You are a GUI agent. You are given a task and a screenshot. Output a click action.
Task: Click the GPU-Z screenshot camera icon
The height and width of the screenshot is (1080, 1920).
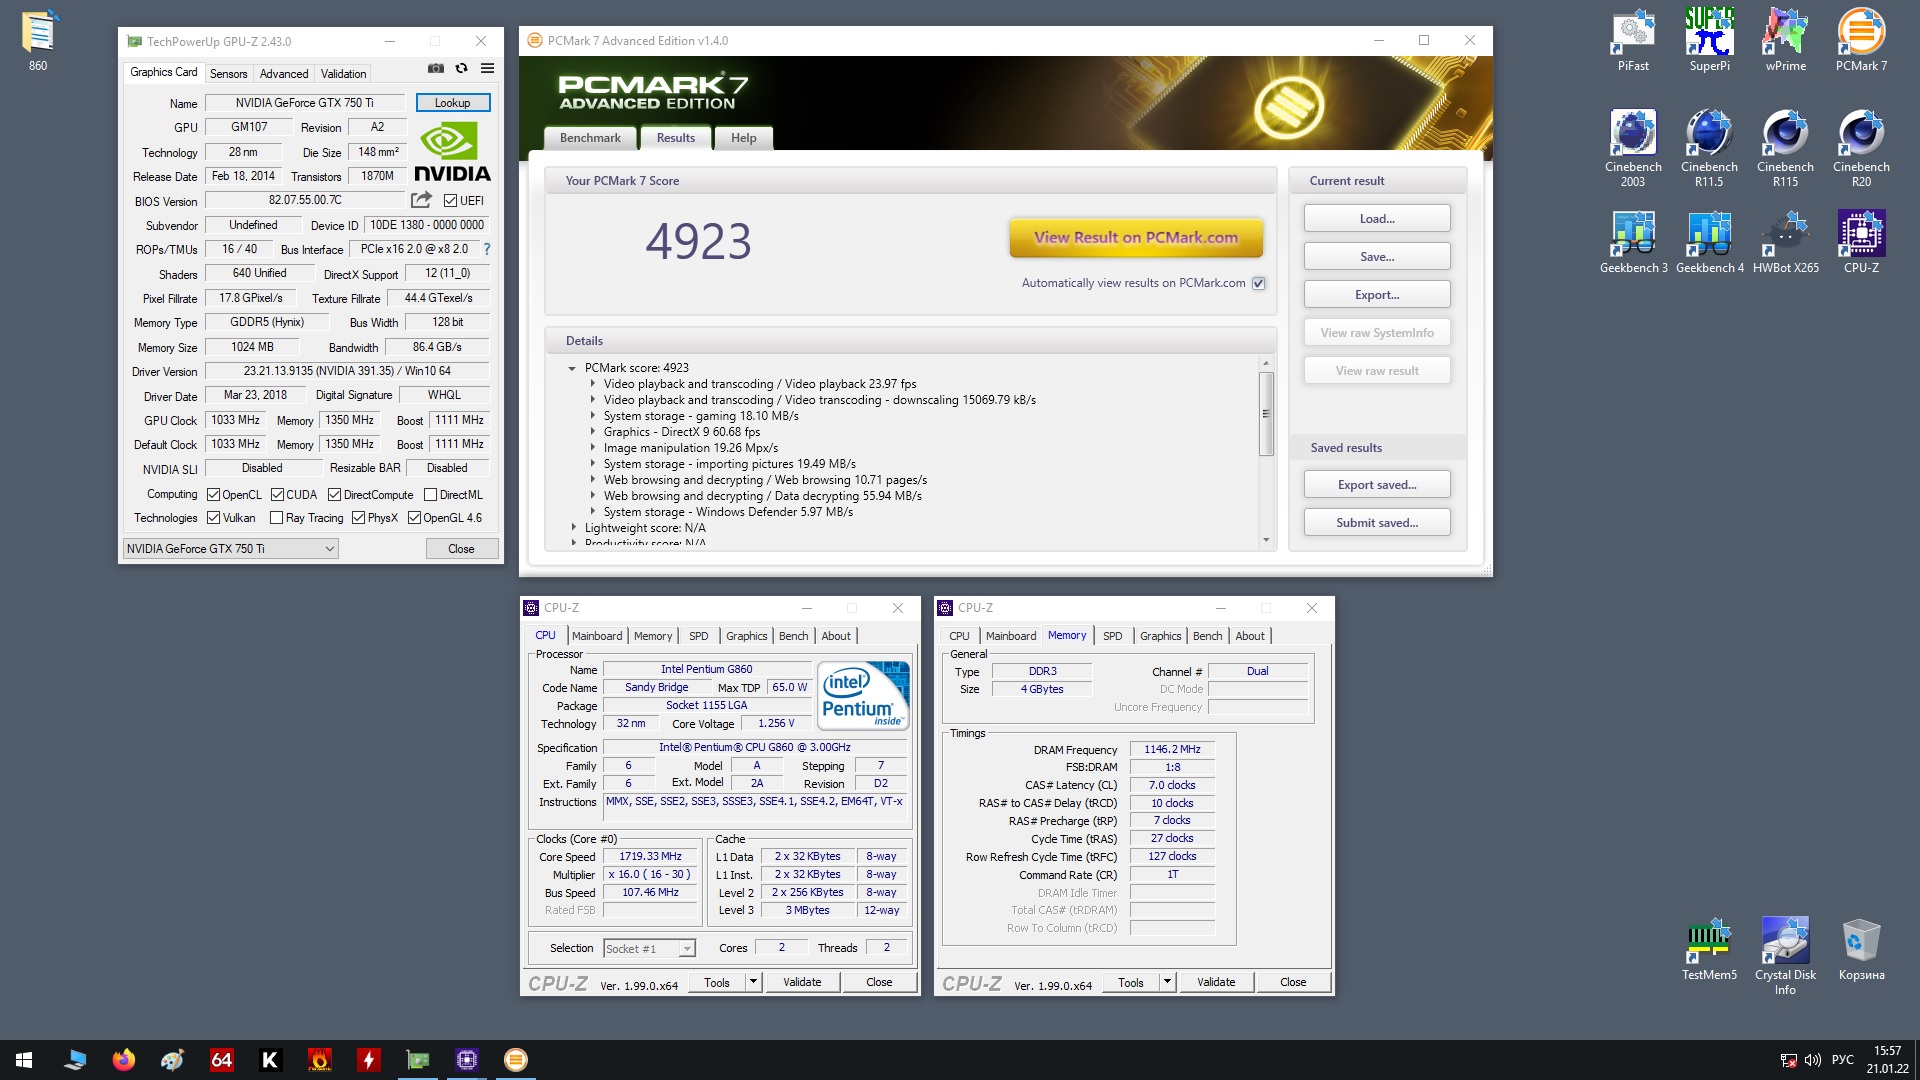point(436,68)
